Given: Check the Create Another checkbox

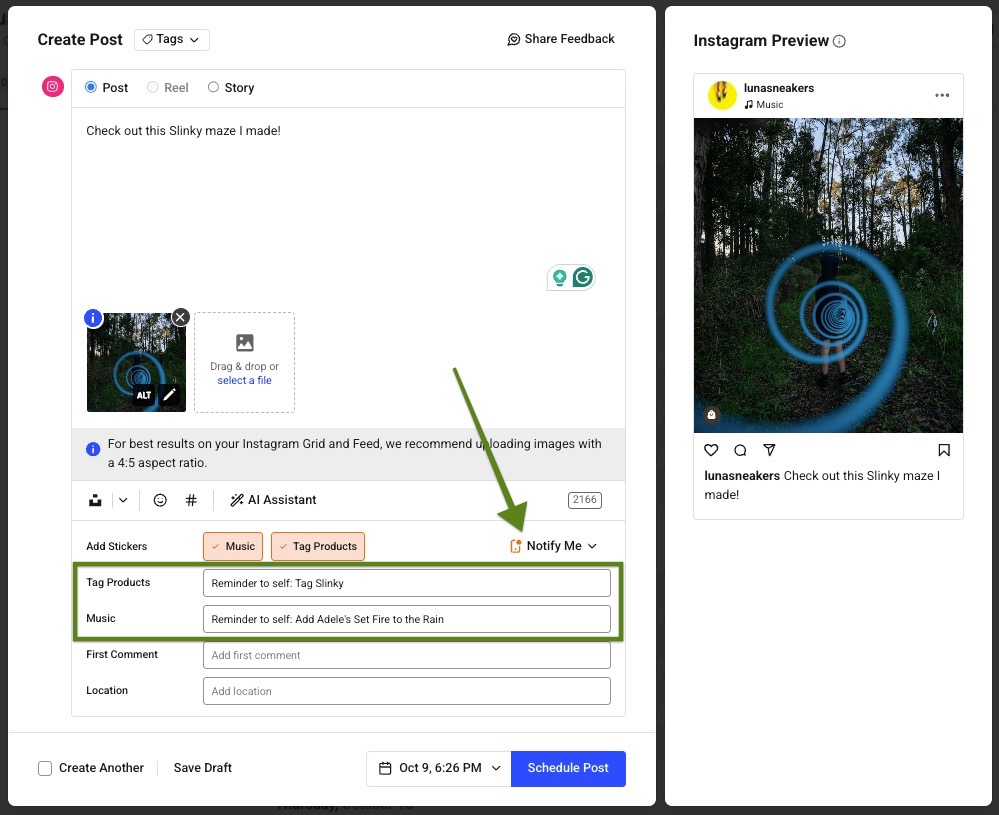Looking at the screenshot, I should pyautogui.click(x=45, y=768).
